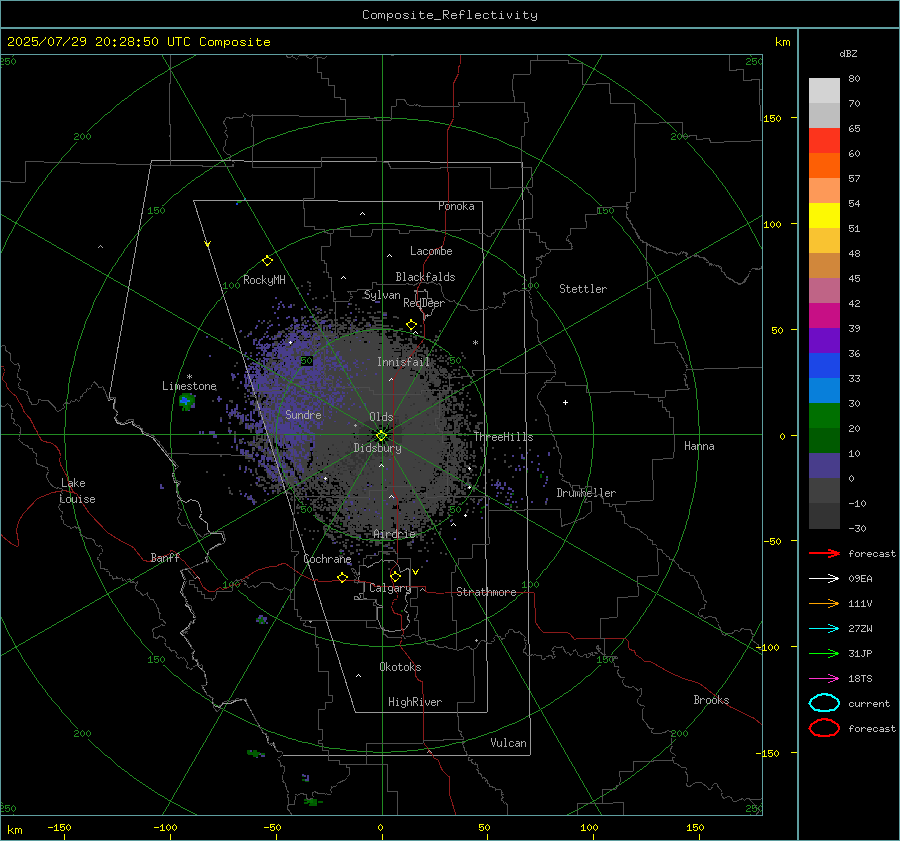
Task: Select the green 20-30 dBZ color swatch
Action: coord(824,415)
